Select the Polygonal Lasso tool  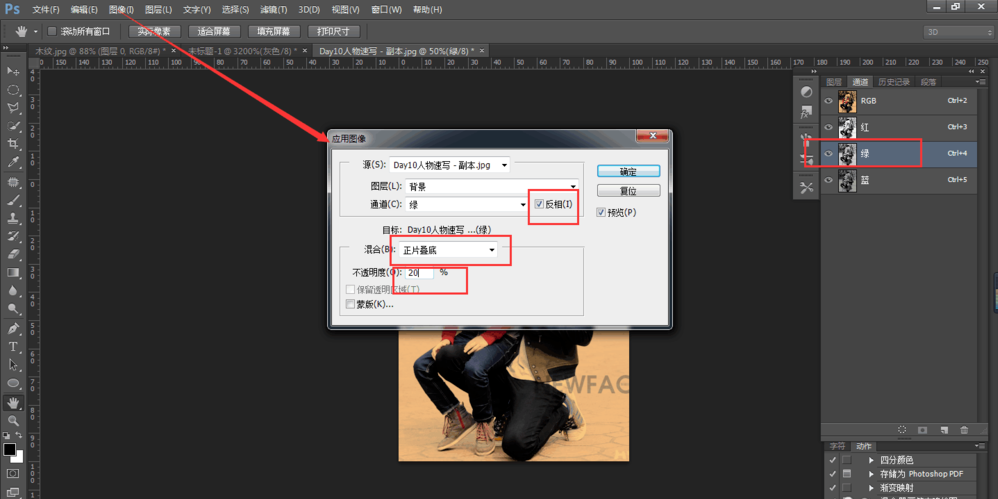click(x=13, y=108)
